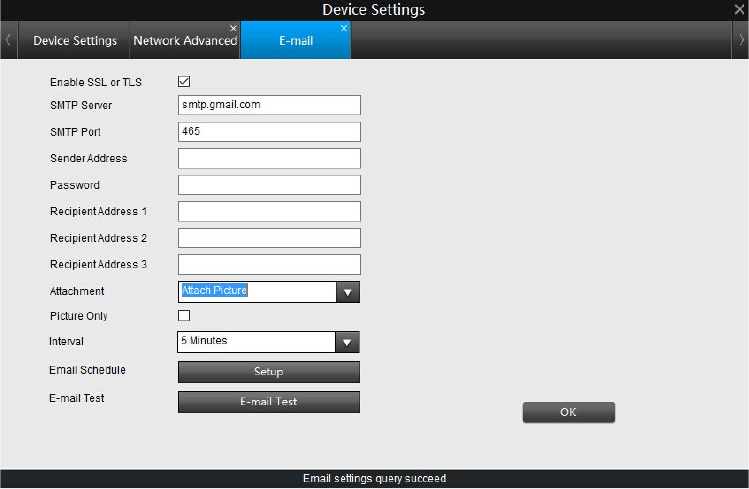Select the Recipient Address 1 field
The height and width of the screenshot is (489, 749).
click(269, 211)
